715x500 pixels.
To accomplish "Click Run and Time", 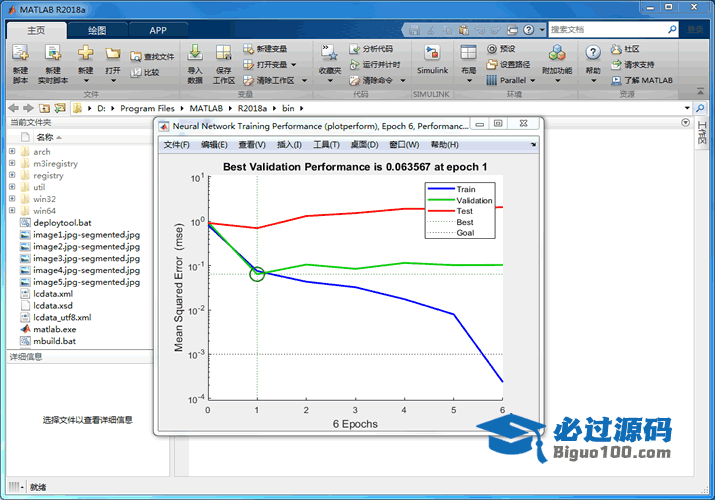I will [x=374, y=64].
